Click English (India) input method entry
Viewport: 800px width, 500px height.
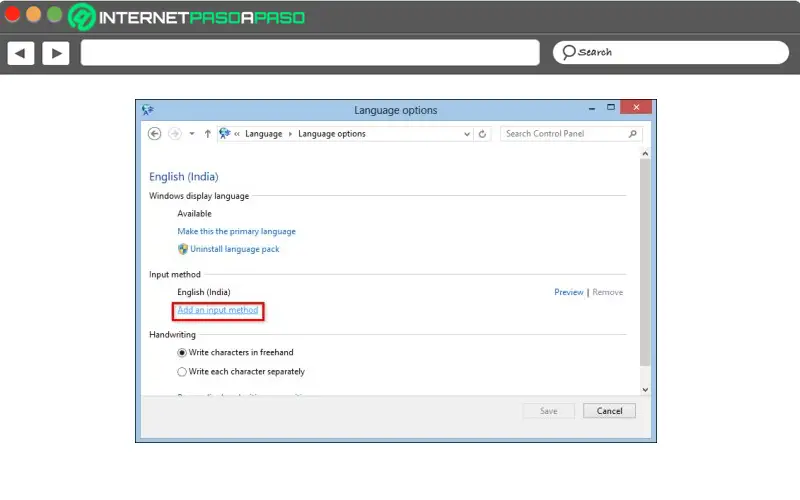click(x=204, y=292)
